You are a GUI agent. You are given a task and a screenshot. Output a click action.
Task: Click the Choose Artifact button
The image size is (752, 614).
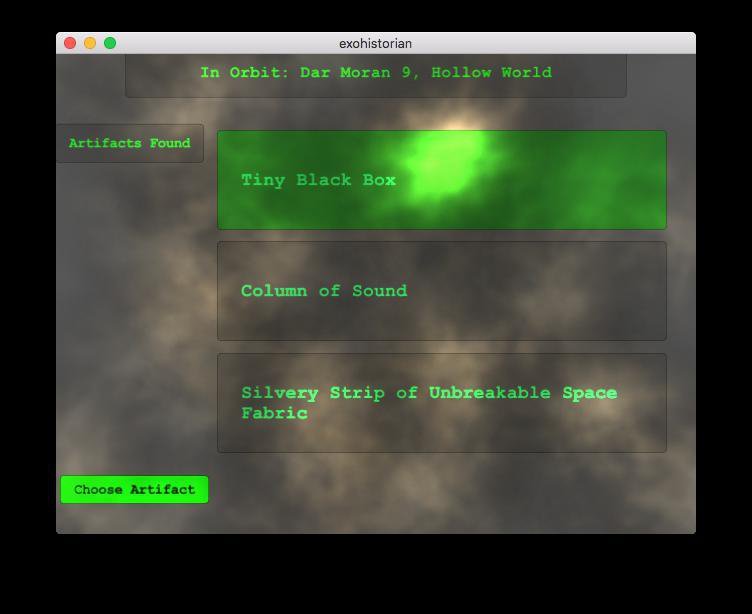[x=134, y=489]
